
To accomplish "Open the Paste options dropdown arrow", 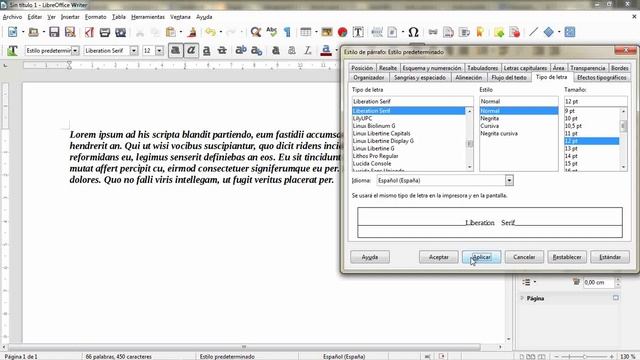I will tap(181, 32).
